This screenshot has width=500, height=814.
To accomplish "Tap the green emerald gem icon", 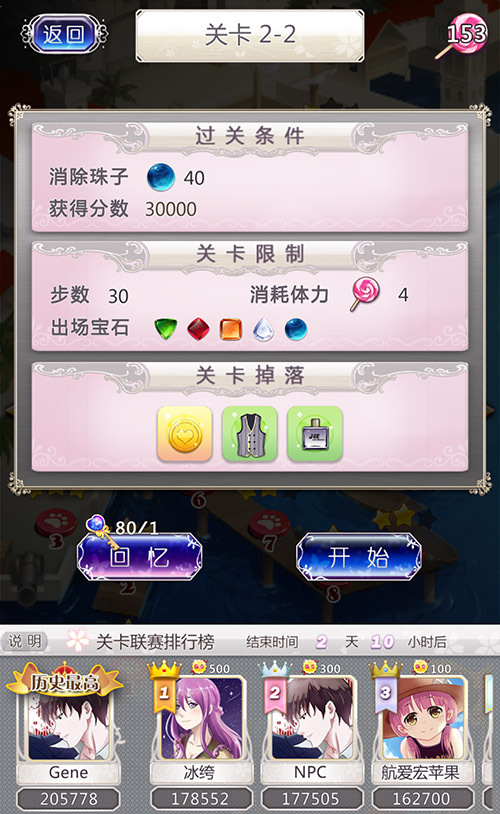I will point(166,329).
